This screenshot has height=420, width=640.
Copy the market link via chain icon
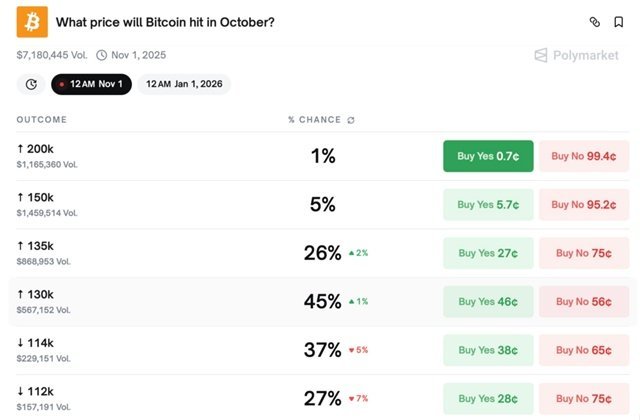[595, 22]
